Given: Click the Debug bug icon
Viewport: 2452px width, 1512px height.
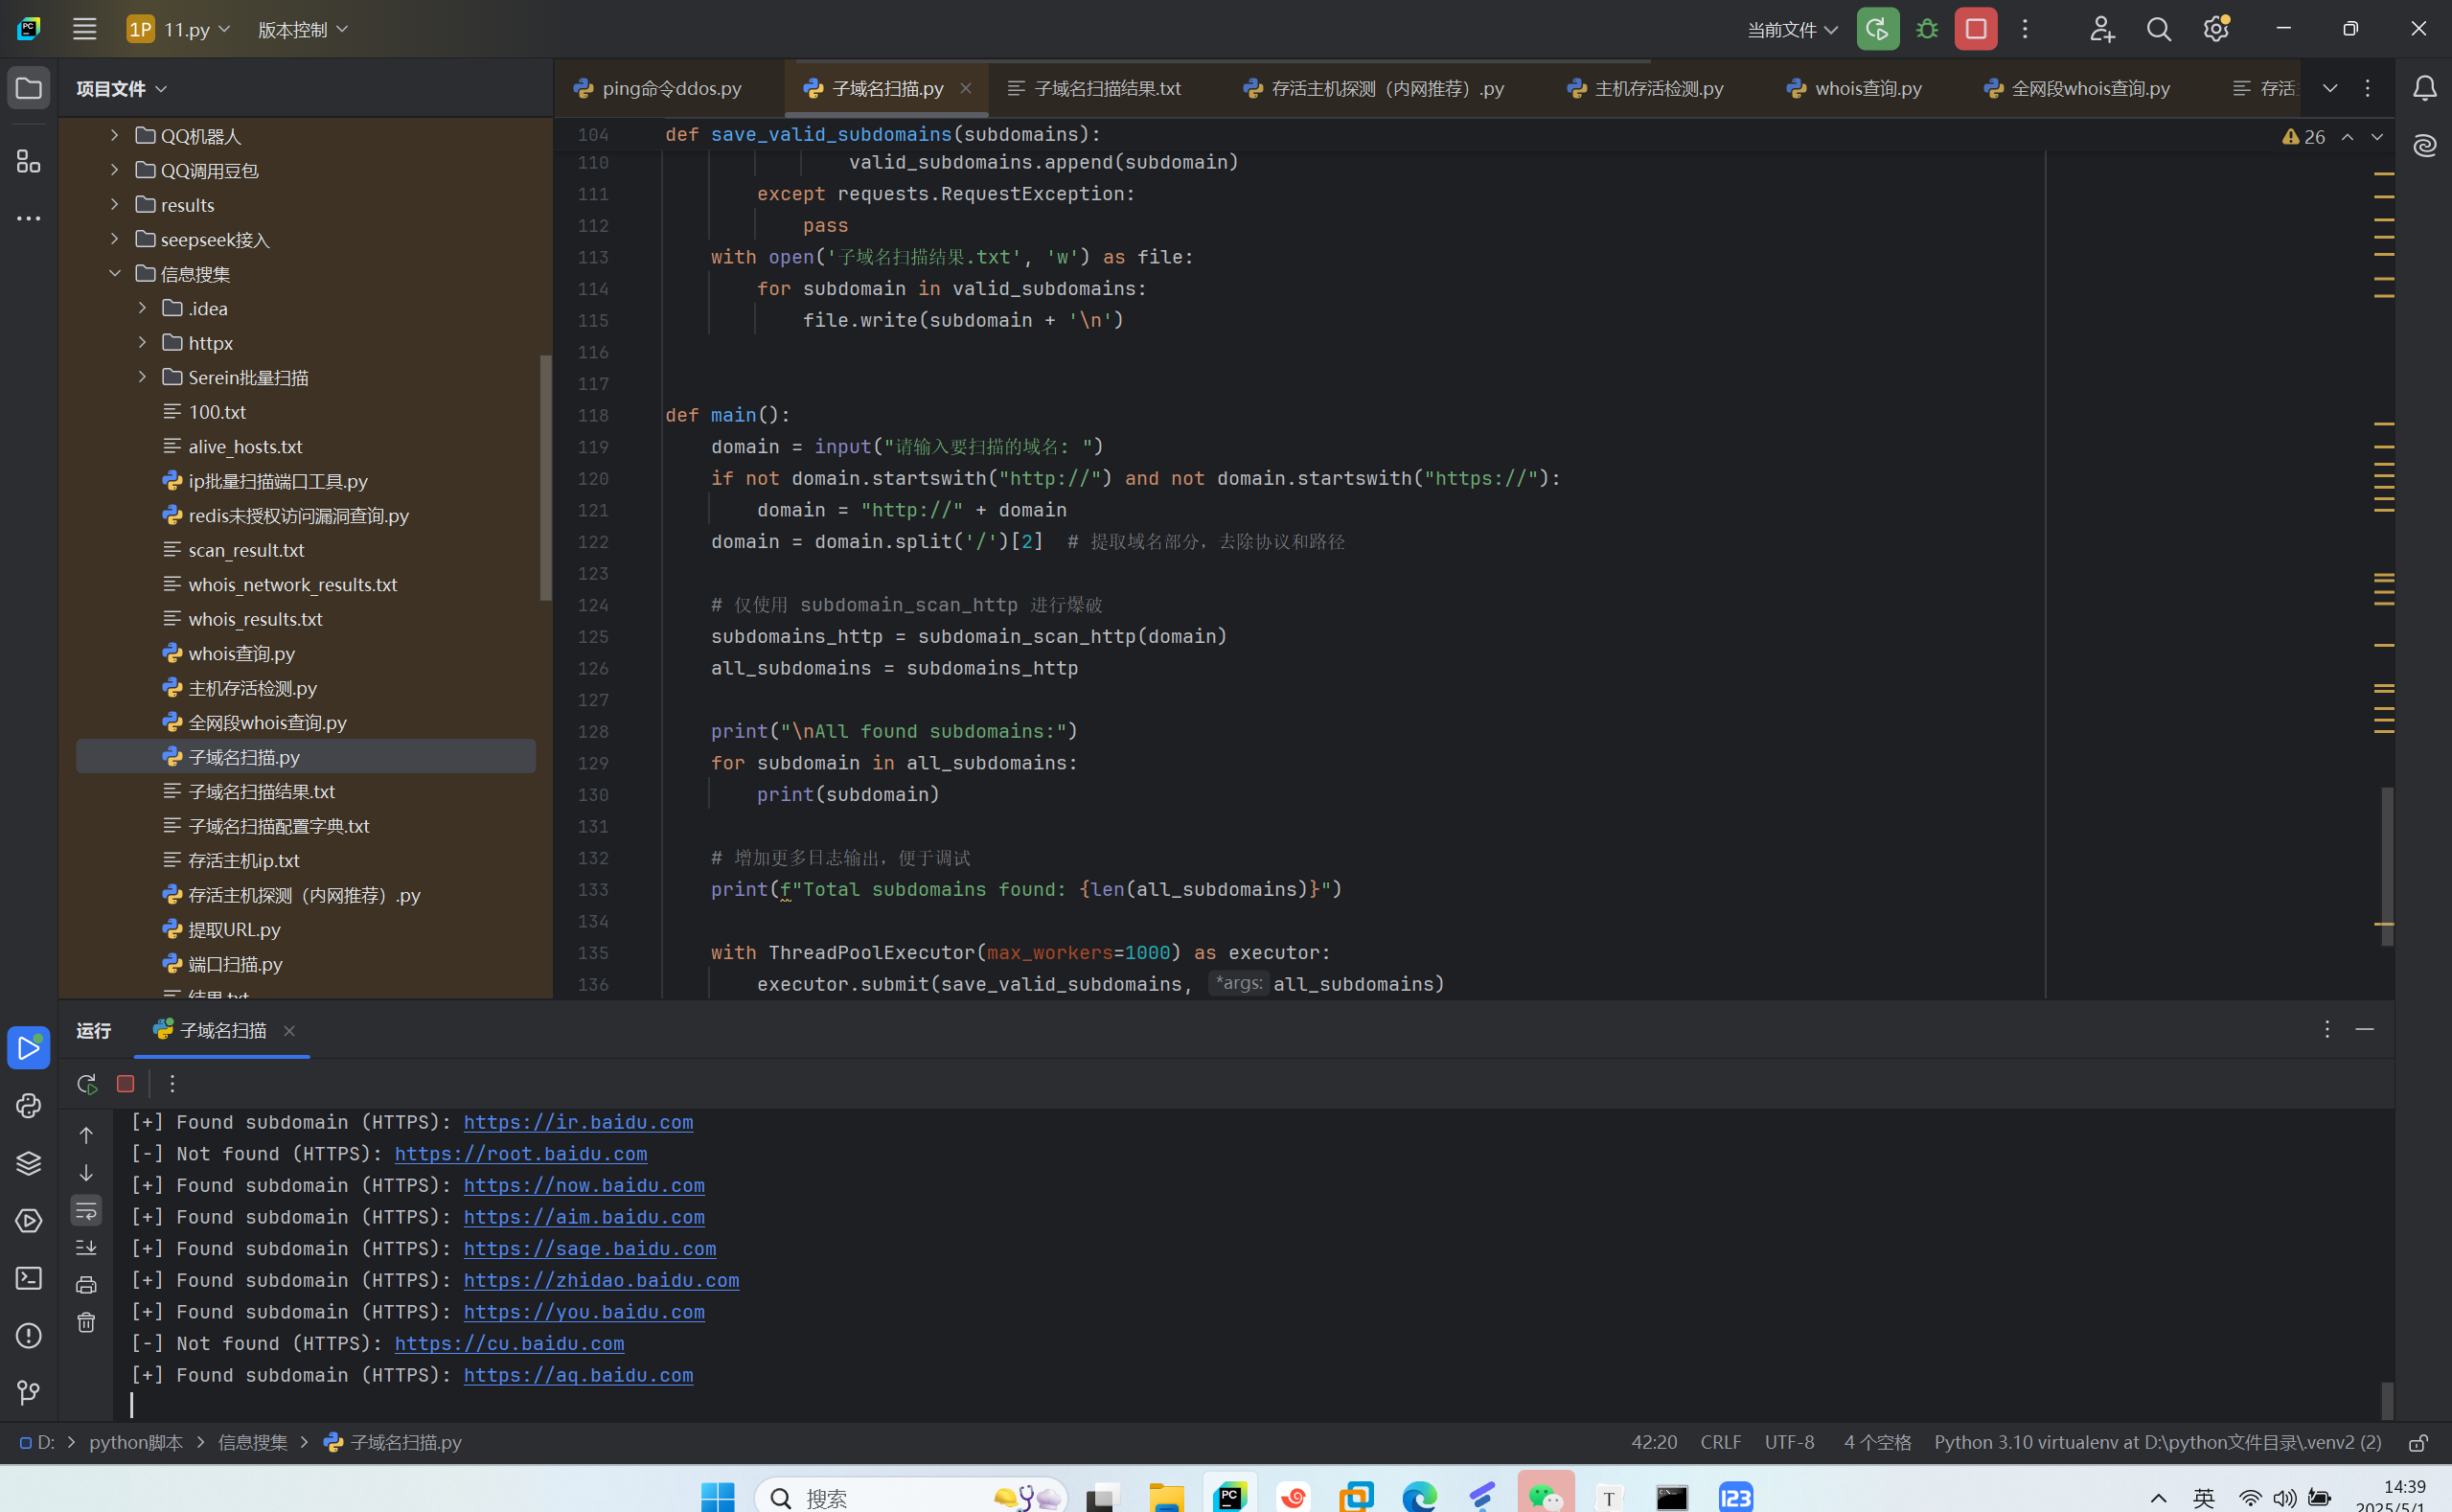Looking at the screenshot, I should (x=1927, y=29).
